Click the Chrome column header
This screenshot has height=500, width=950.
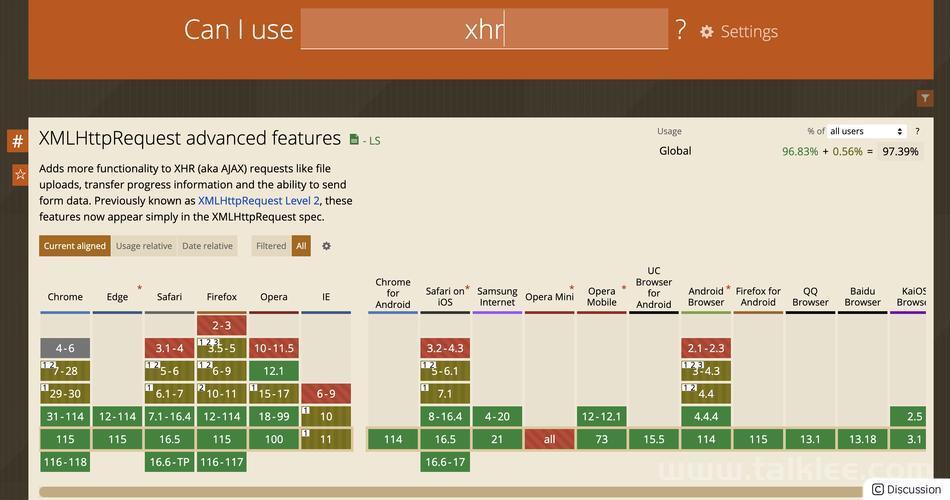65,297
